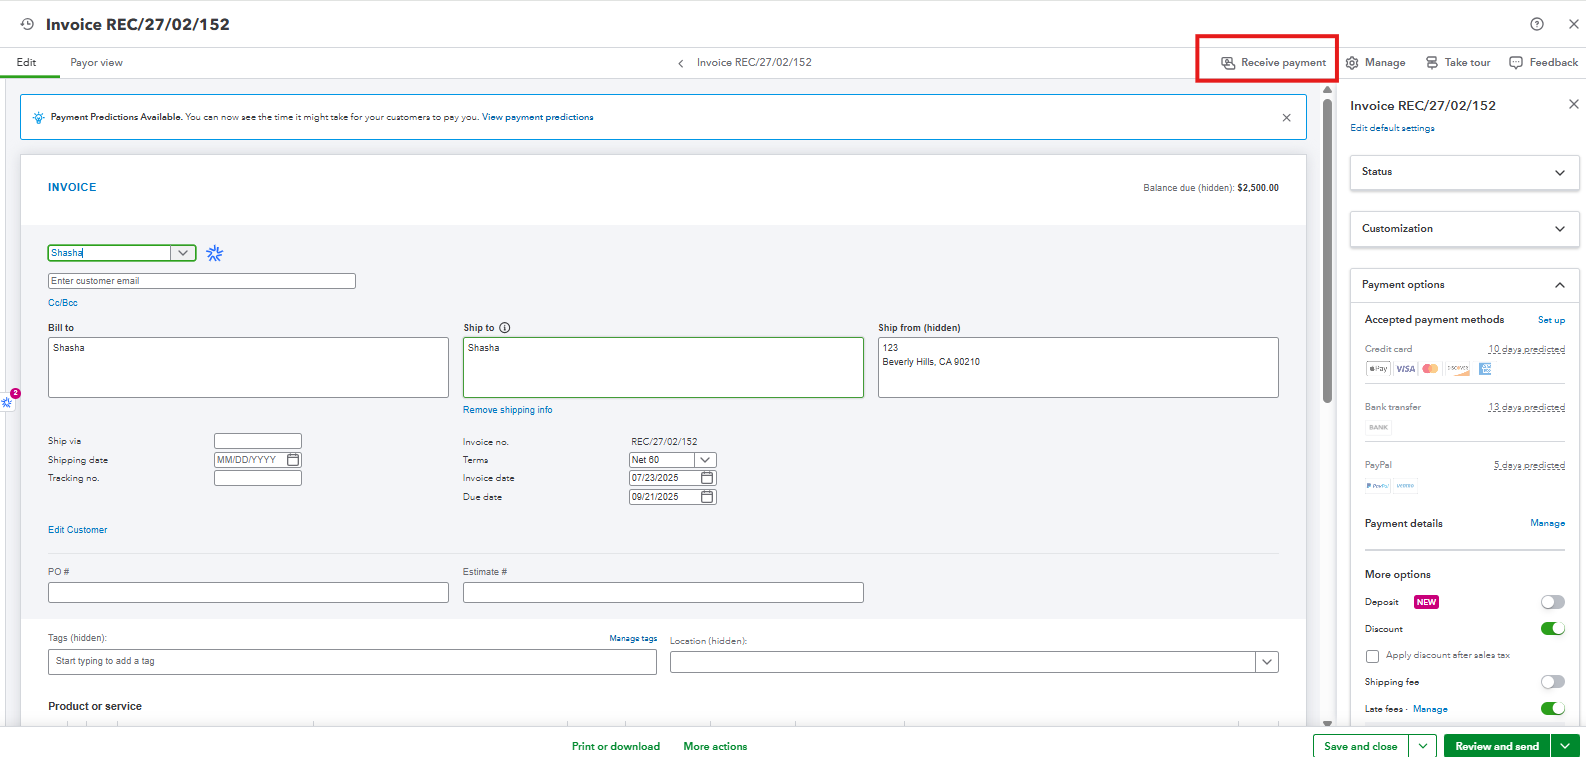The width and height of the screenshot is (1586, 757).
Task: Click the main form vertical scrollbar
Action: coord(1327,250)
